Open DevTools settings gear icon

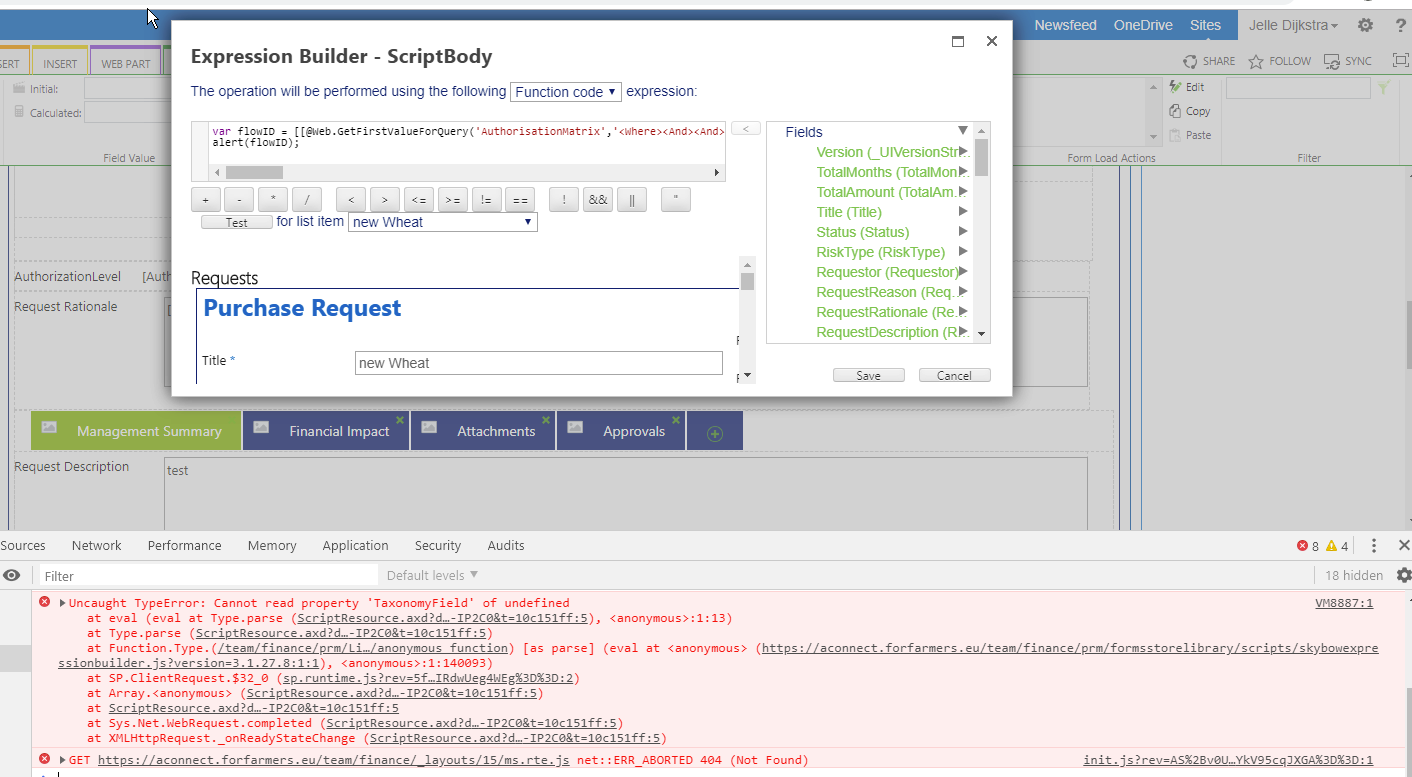click(1403, 575)
